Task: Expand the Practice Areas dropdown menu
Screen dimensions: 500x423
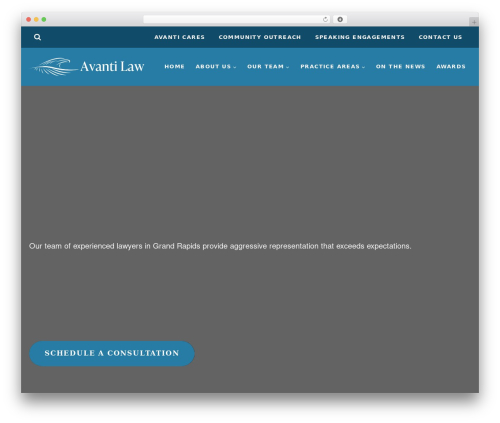Action: pyautogui.click(x=333, y=66)
